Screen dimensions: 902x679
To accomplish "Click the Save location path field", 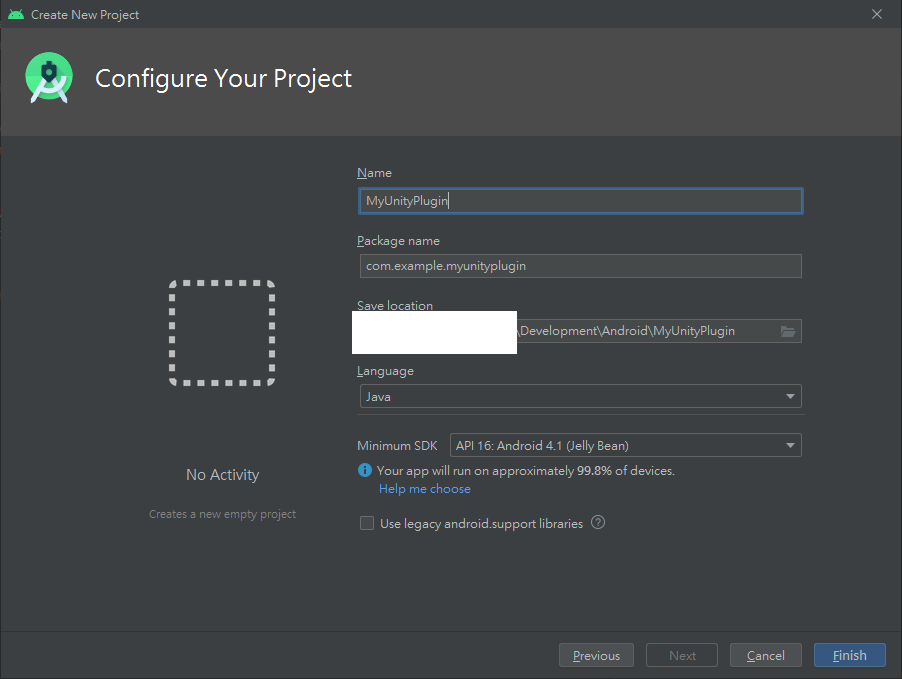I will pyautogui.click(x=640, y=331).
